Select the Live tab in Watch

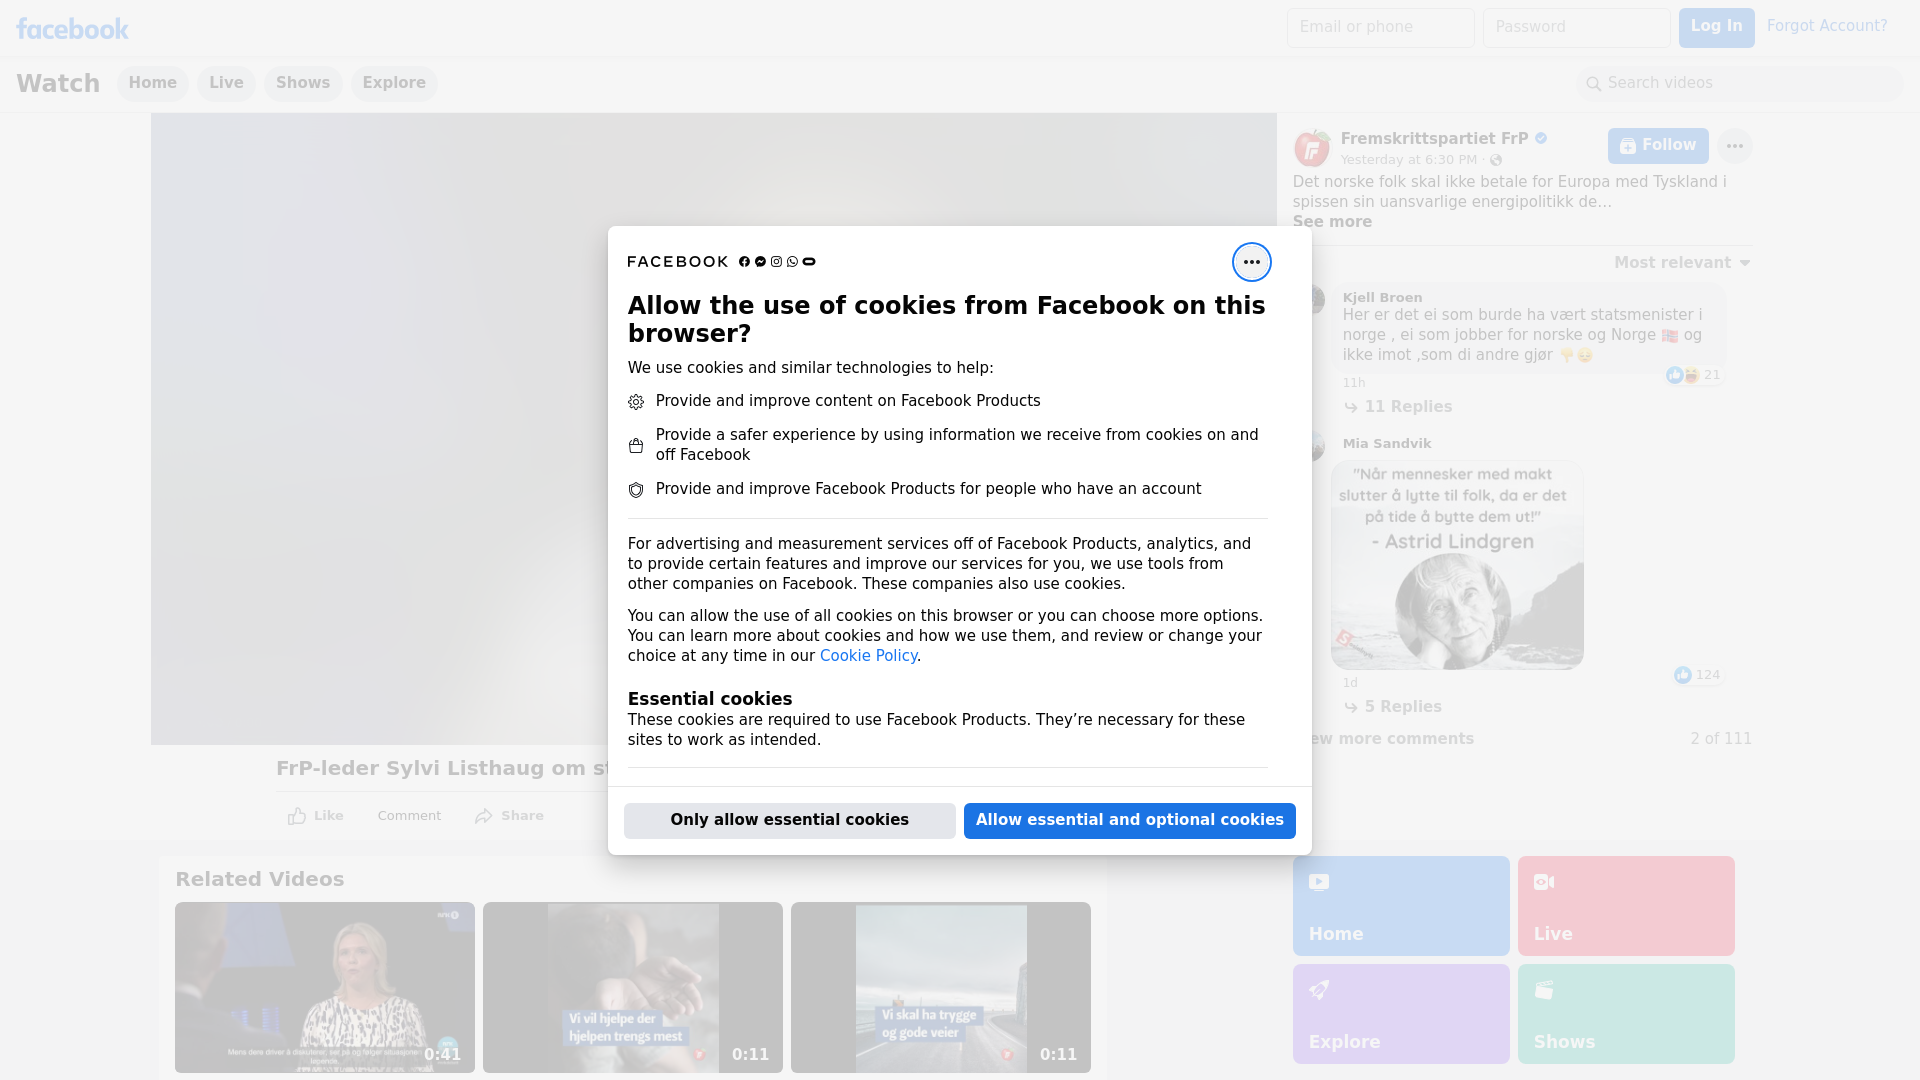(226, 83)
